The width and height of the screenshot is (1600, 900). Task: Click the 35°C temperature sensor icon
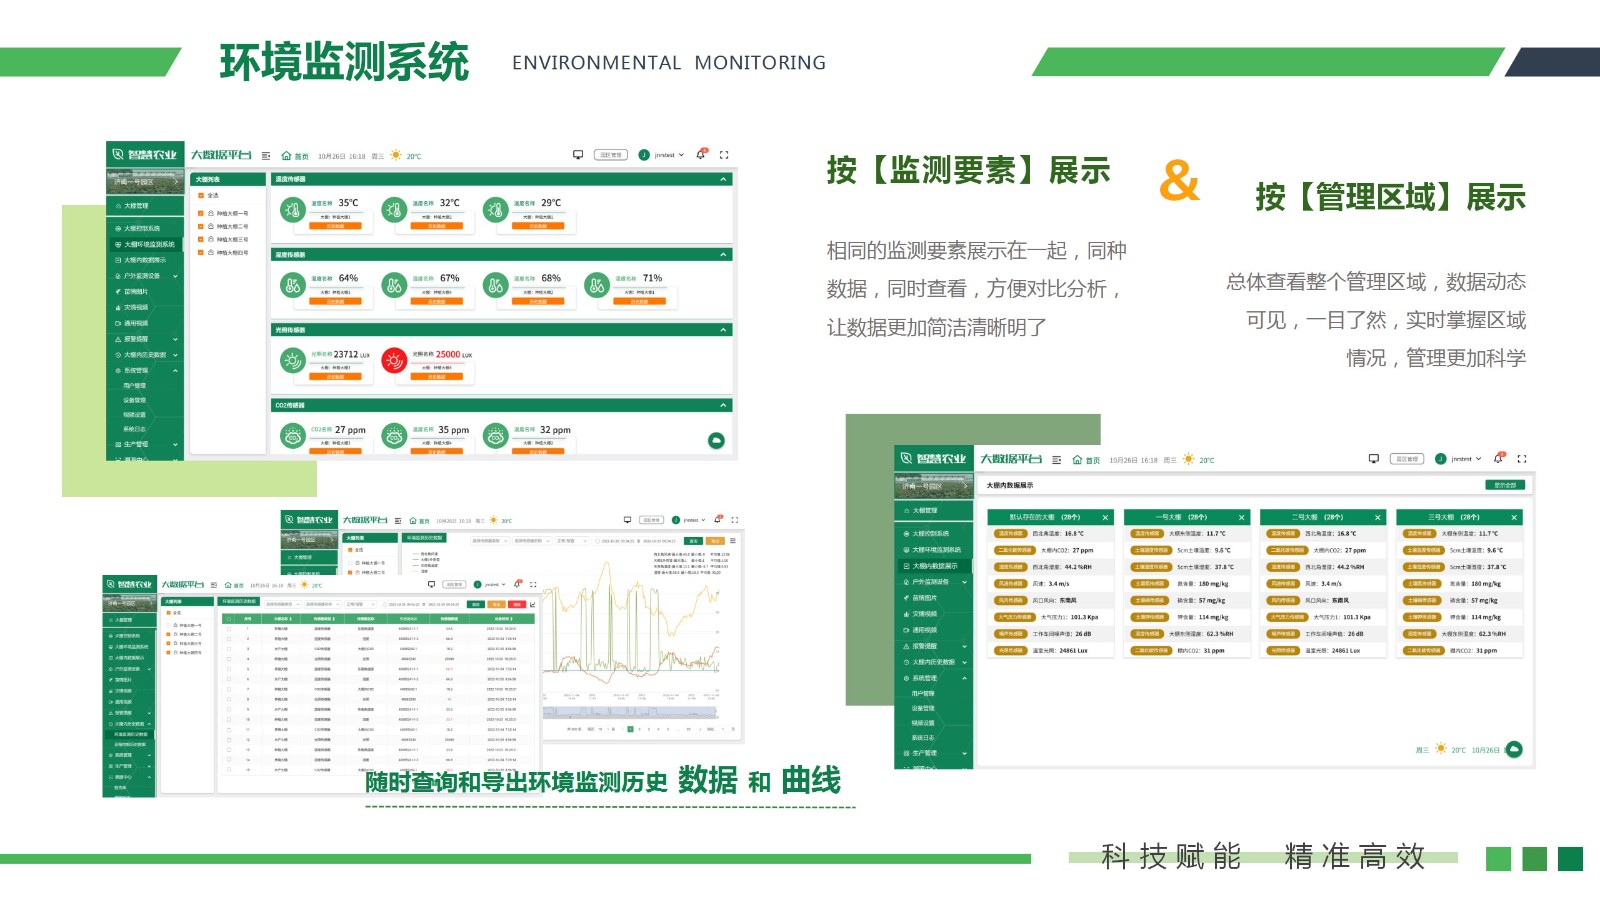pyautogui.click(x=292, y=210)
